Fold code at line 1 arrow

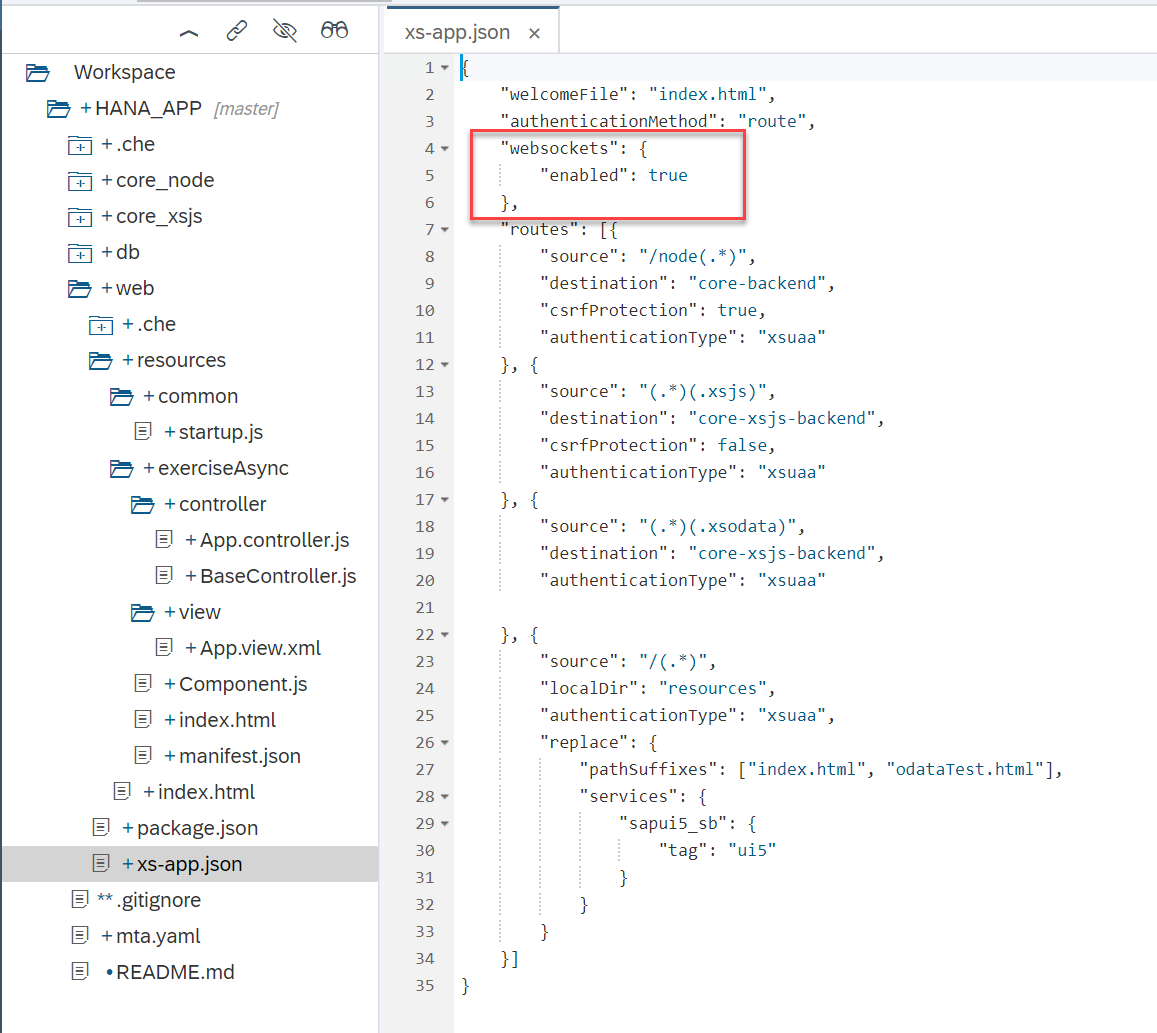pos(444,68)
